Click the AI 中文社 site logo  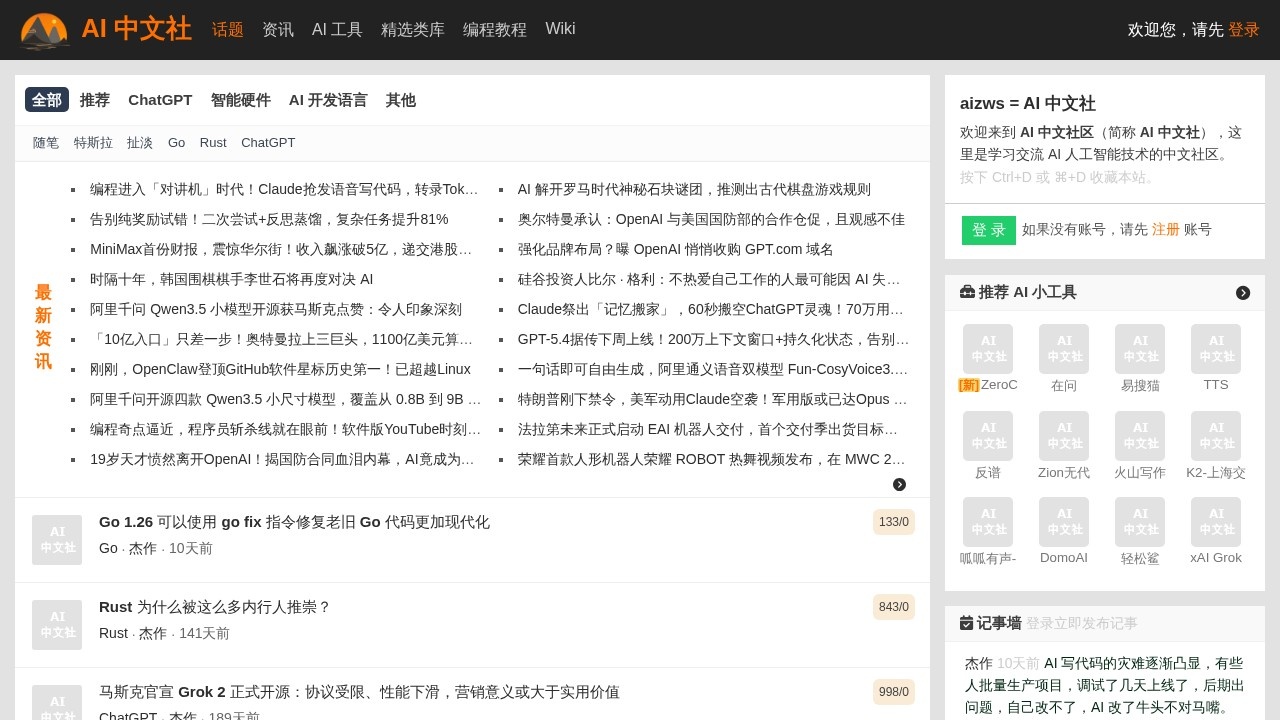tap(105, 30)
